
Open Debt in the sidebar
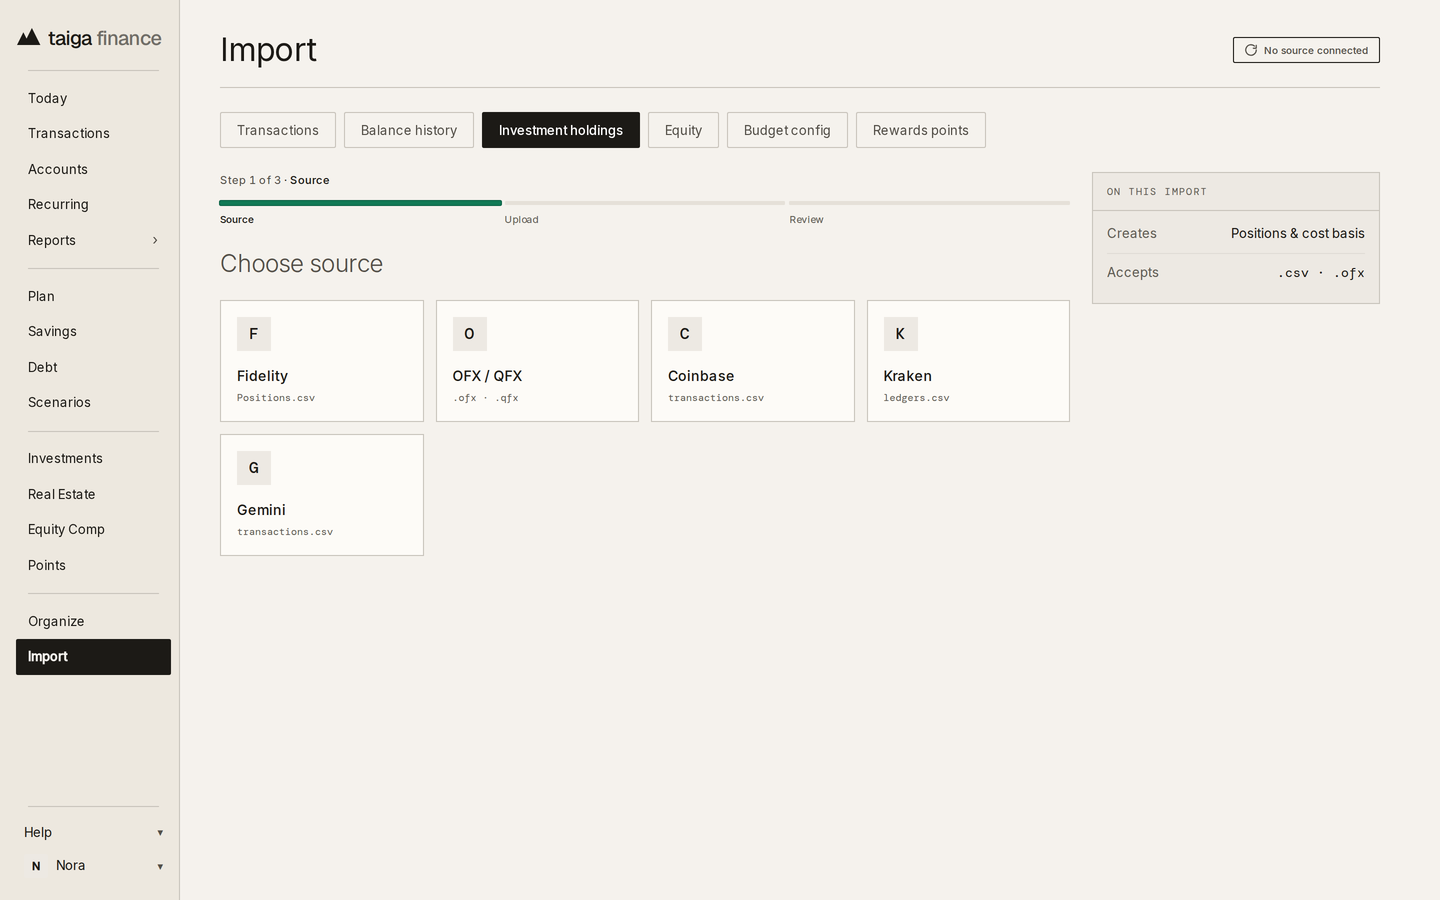pos(93,367)
